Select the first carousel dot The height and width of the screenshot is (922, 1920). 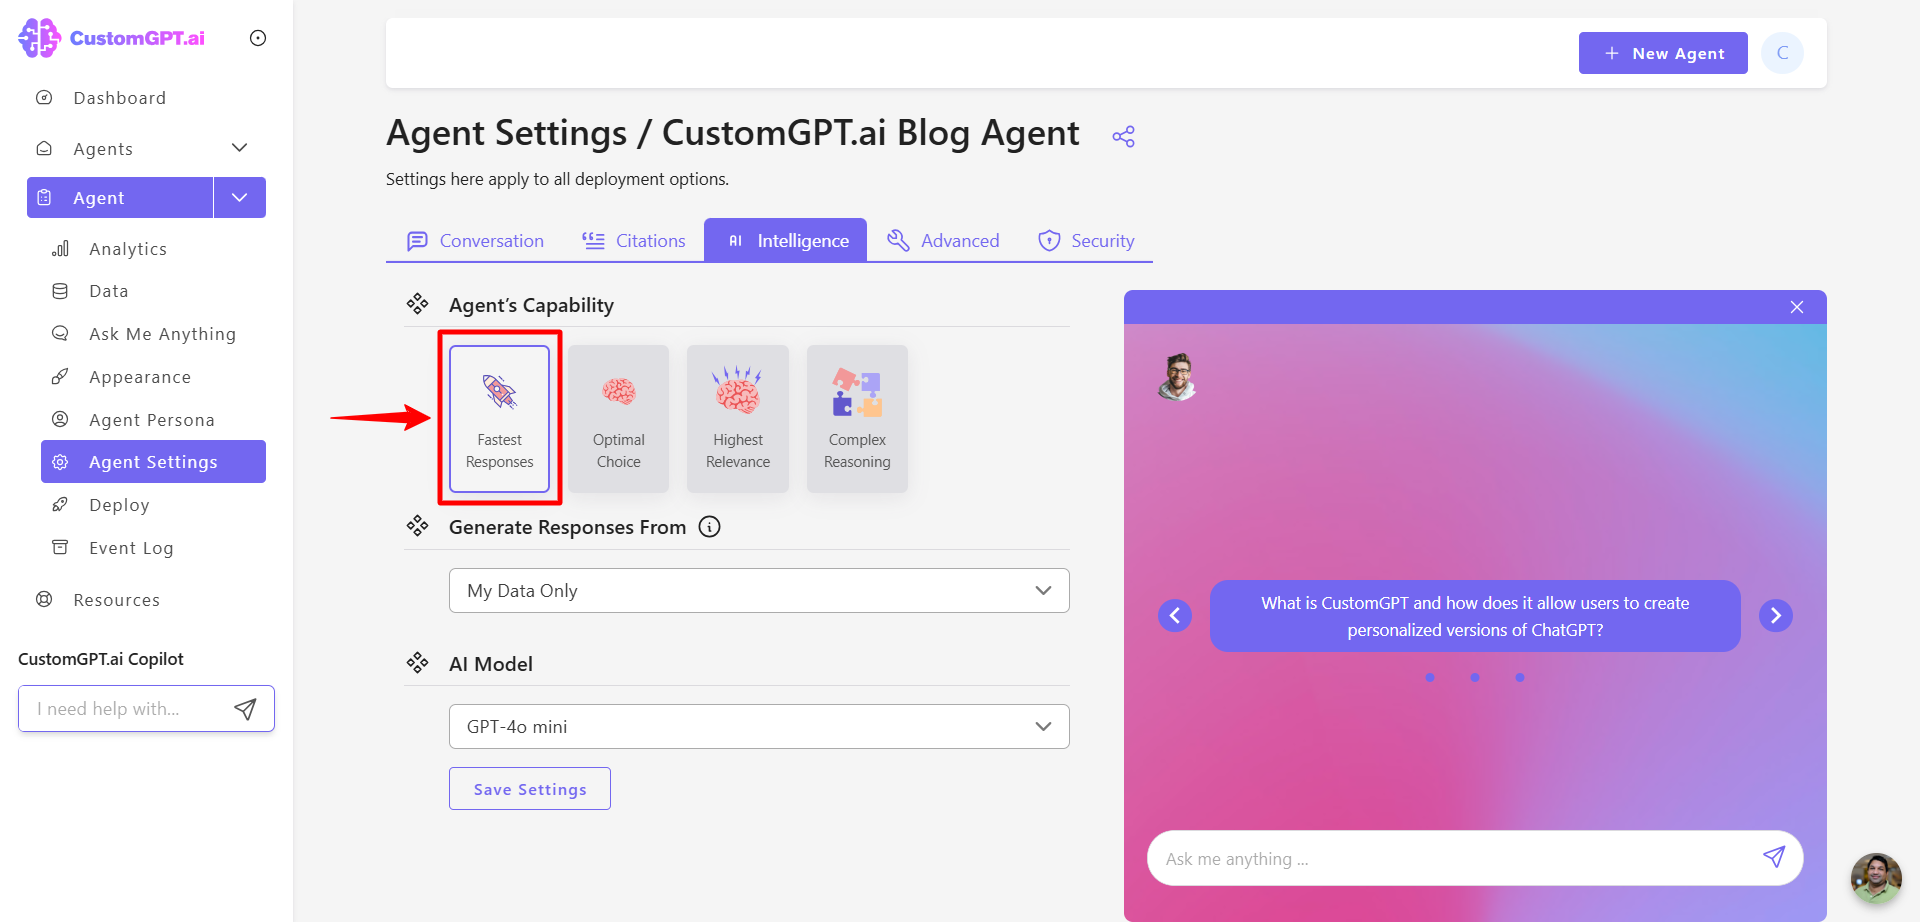(1430, 677)
